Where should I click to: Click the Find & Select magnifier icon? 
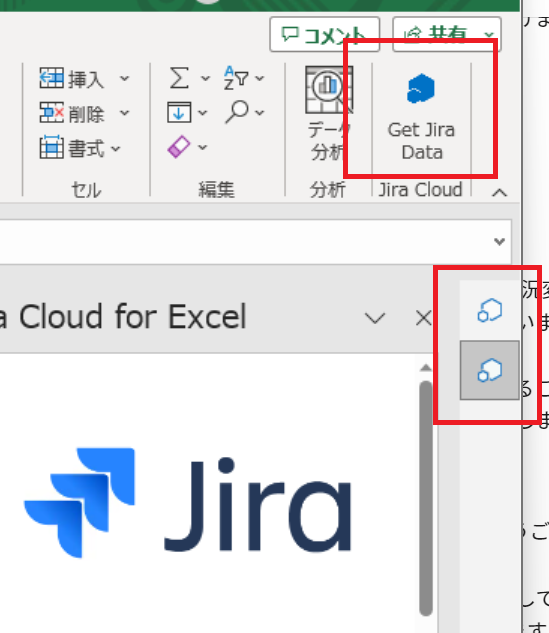pyautogui.click(x=237, y=112)
